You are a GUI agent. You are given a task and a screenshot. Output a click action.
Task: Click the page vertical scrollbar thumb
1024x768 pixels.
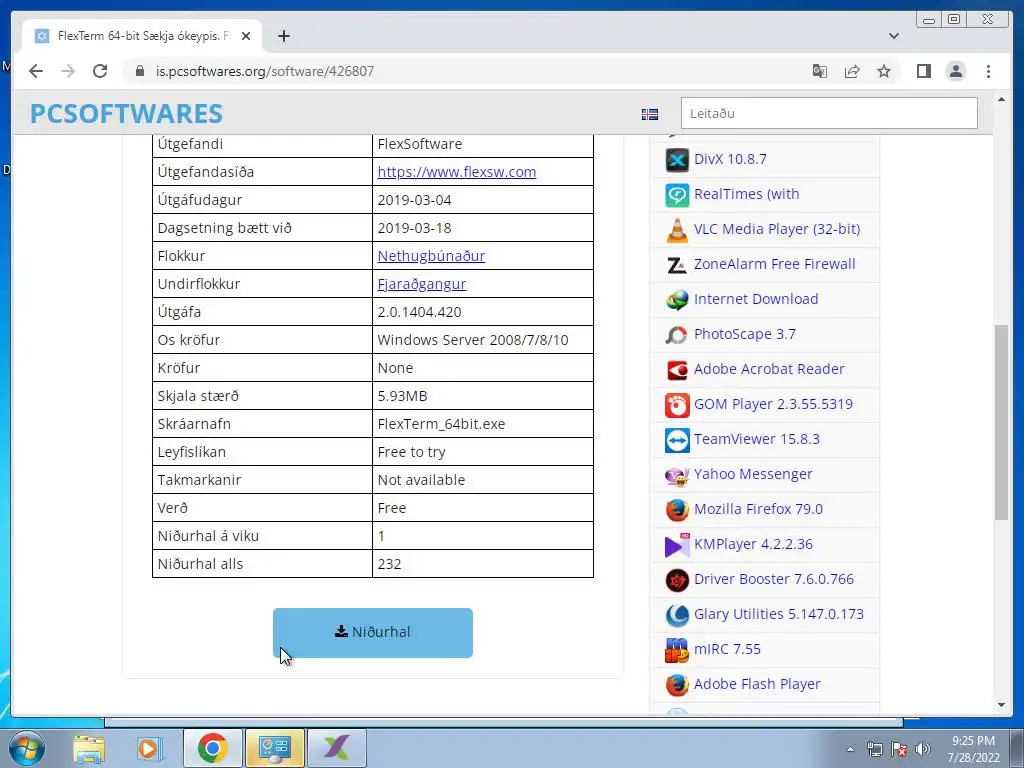pos(1001,422)
